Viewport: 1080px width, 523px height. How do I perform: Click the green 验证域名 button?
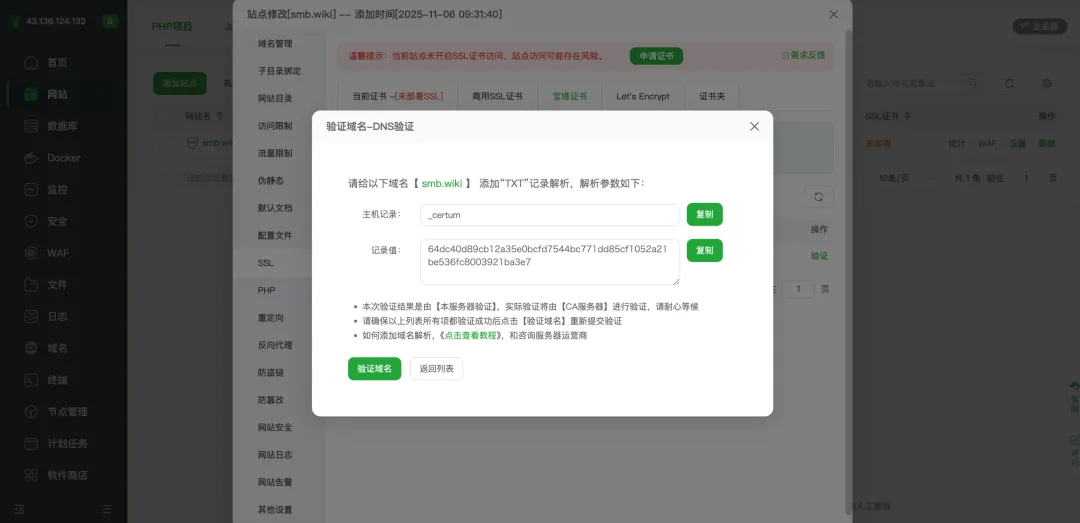point(374,369)
